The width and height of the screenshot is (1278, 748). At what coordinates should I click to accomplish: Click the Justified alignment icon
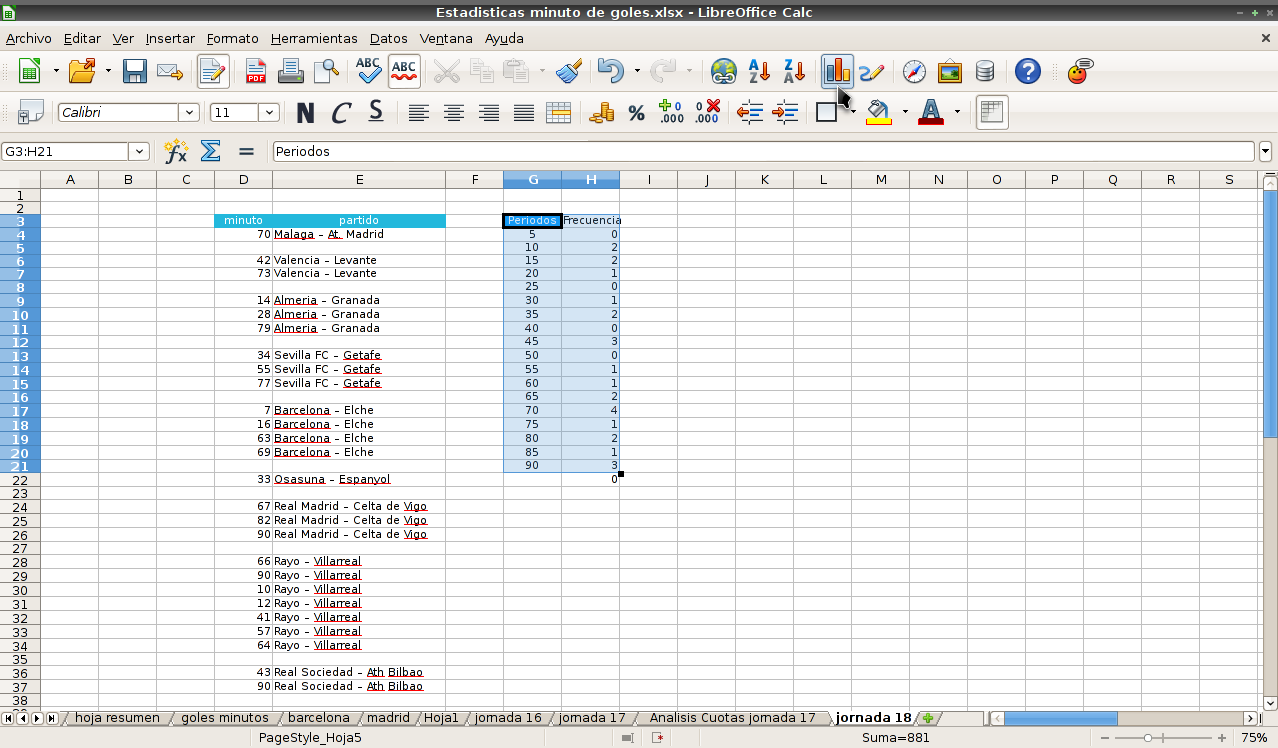(x=524, y=113)
